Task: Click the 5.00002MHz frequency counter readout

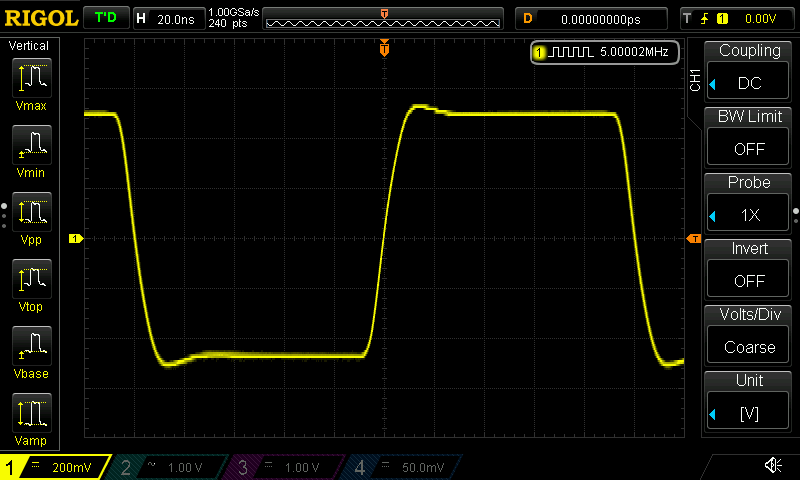Action: point(606,51)
